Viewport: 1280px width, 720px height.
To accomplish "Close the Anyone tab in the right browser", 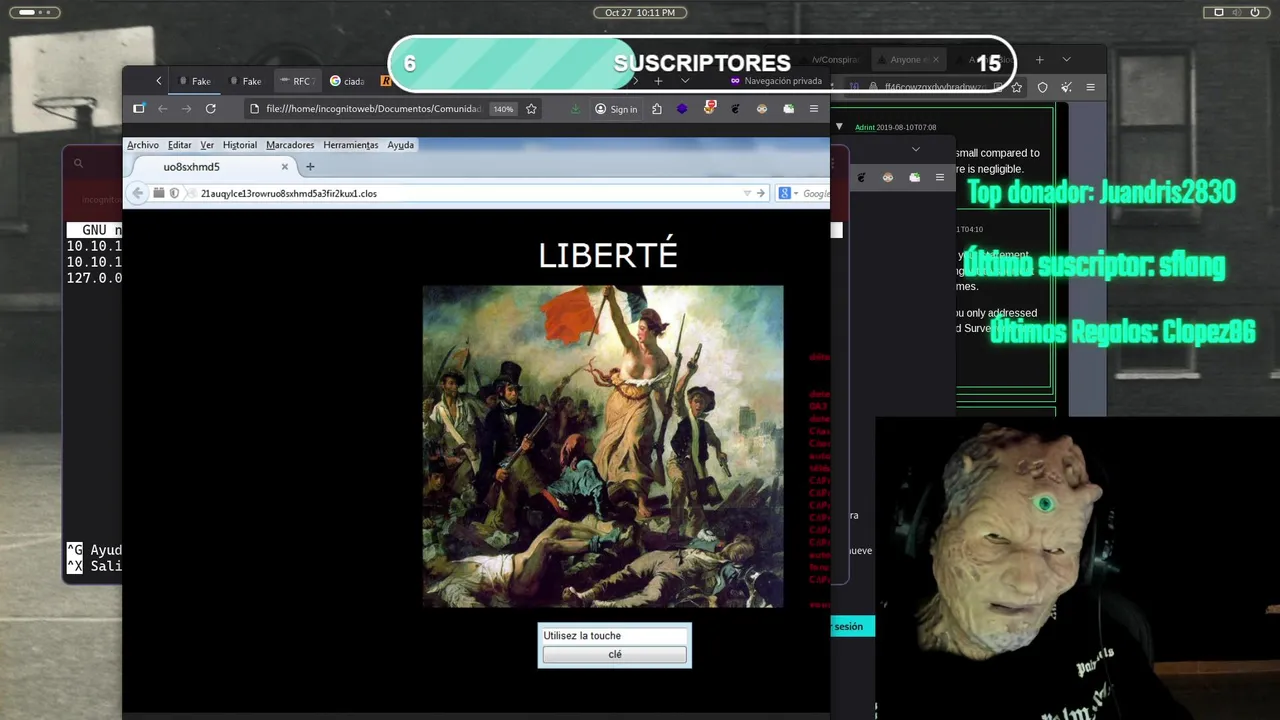I will pyautogui.click(x=936, y=60).
